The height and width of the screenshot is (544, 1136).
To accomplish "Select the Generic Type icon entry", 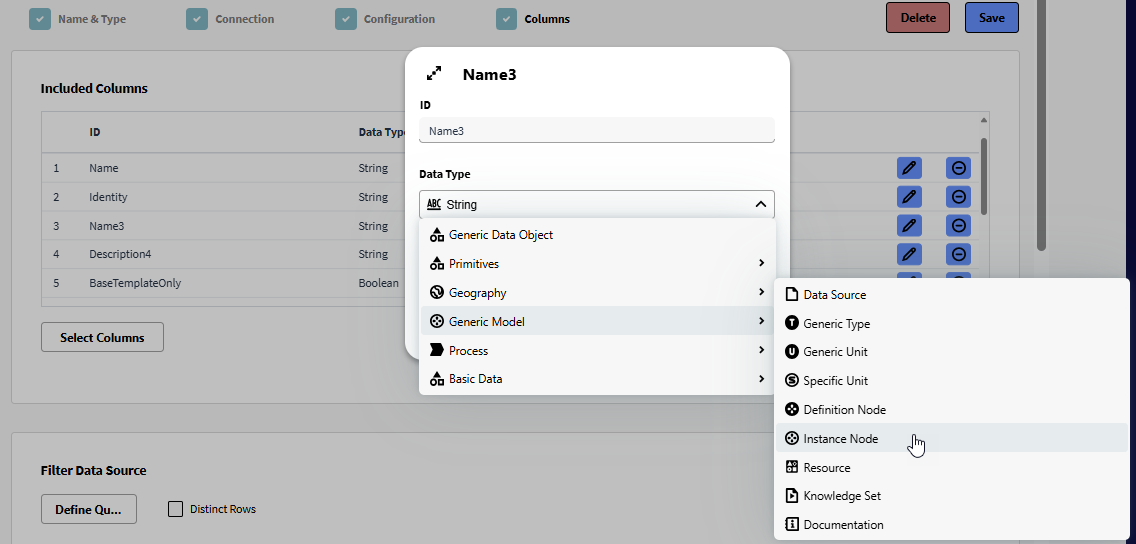I will point(792,323).
